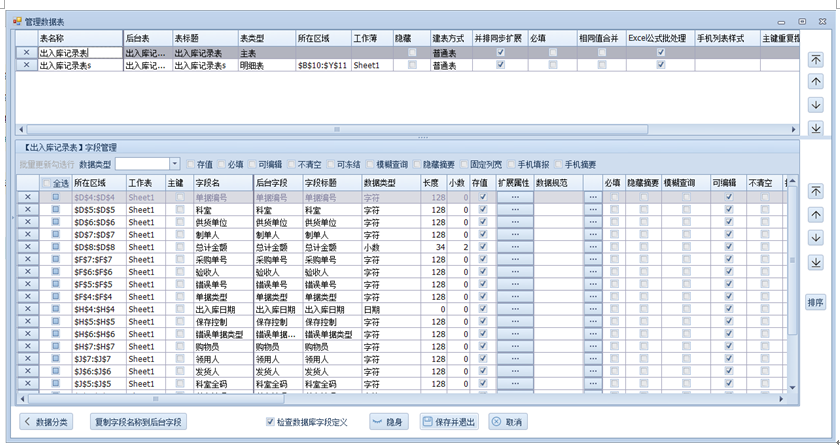The height and width of the screenshot is (446, 840).
Task: Click move-up arrow beside the upper table list
Action: click(816, 82)
